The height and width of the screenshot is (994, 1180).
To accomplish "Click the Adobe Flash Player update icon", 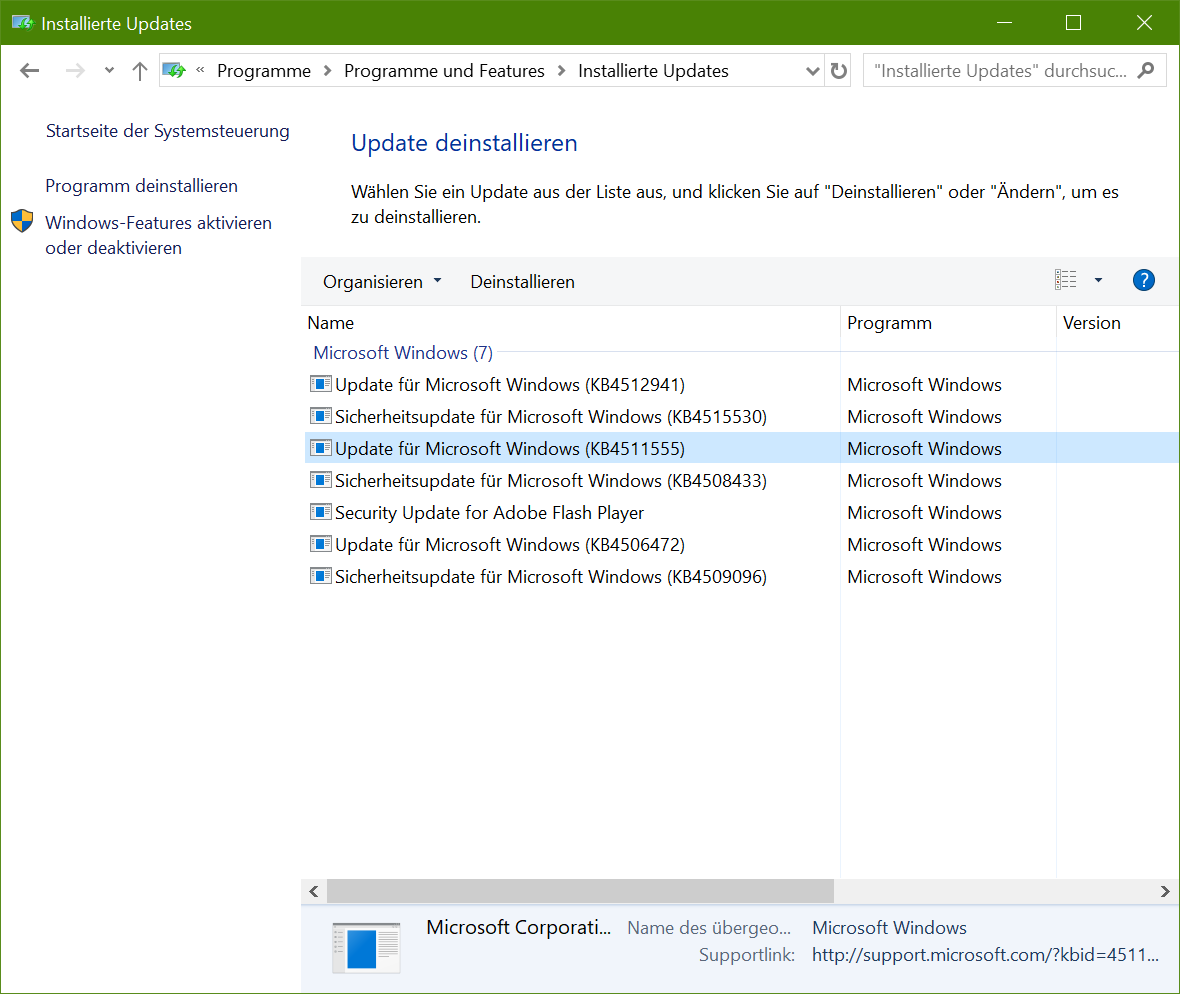I will coord(321,512).
